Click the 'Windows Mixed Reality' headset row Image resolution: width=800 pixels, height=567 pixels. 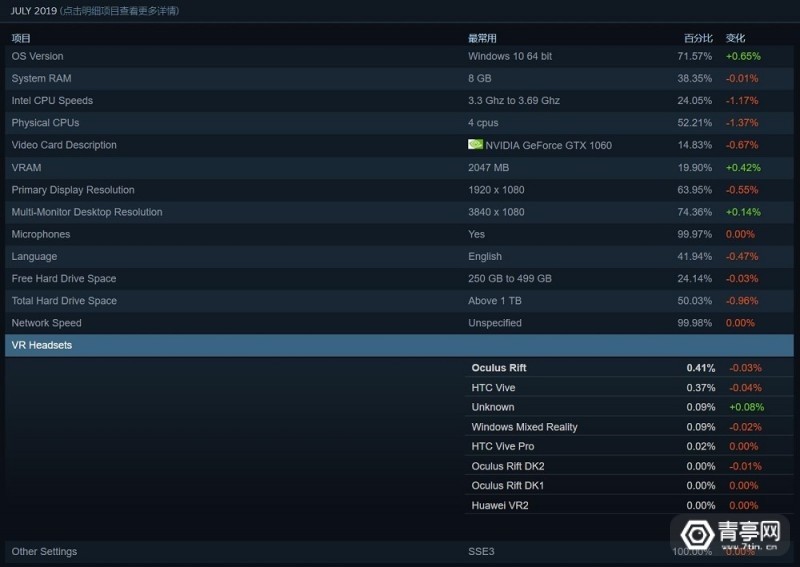(629, 427)
